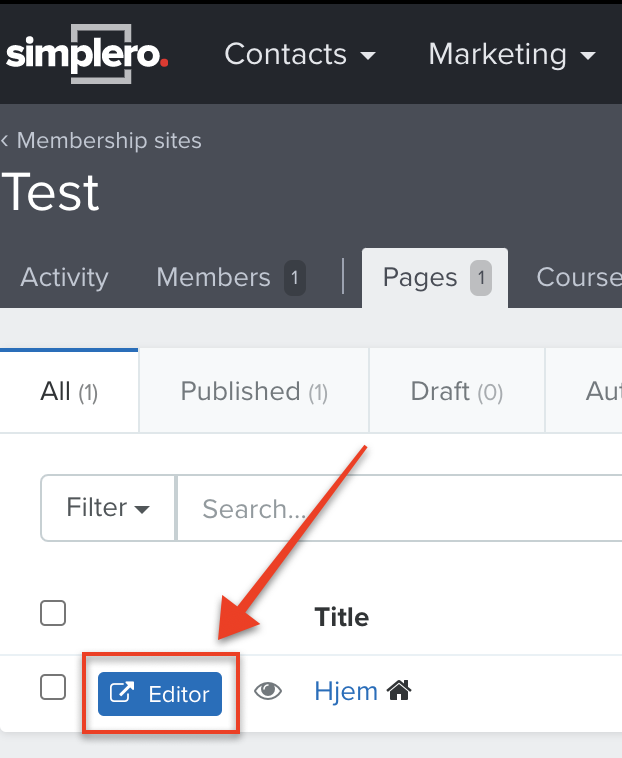Switch to the Activity tab
Image resolution: width=622 pixels, height=758 pixels.
point(64,277)
